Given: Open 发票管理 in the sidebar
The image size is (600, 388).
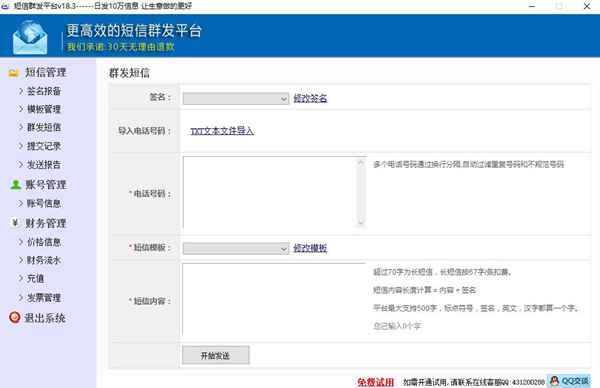Looking at the screenshot, I should coord(44,298).
